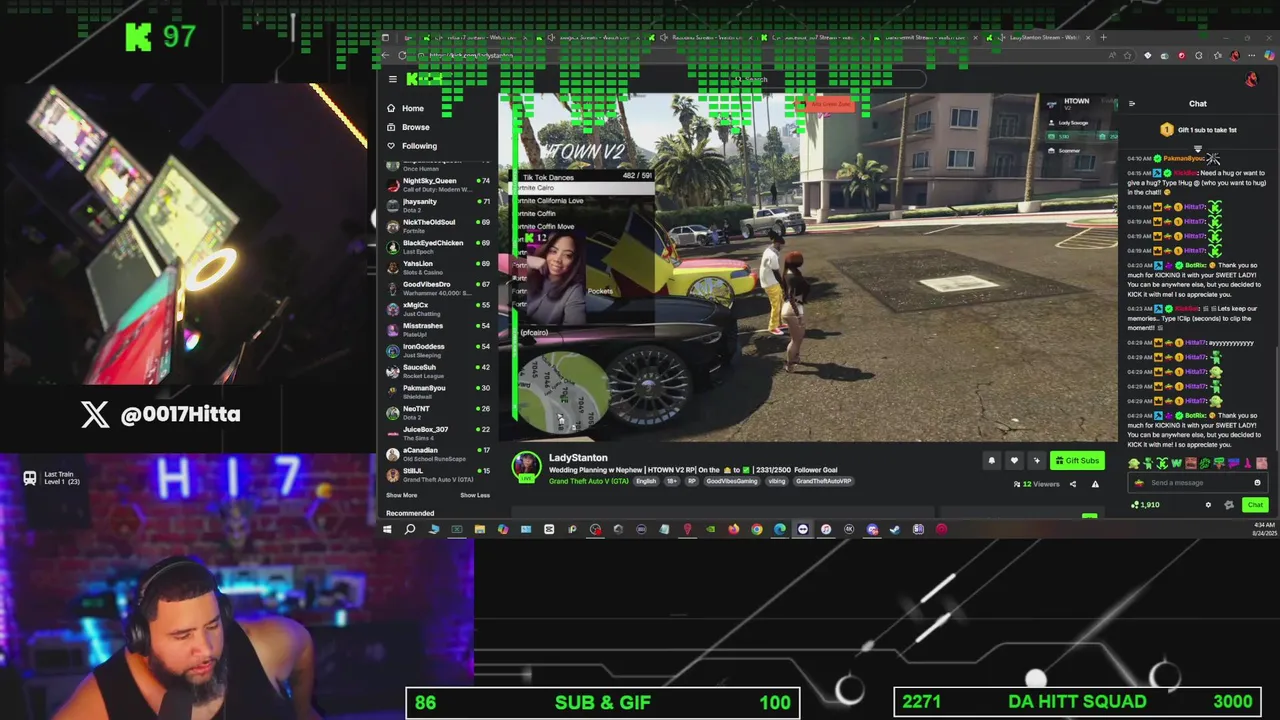Open BlackEyedChicken channel in sidebar
The image size is (1280, 720).
(x=439, y=246)
